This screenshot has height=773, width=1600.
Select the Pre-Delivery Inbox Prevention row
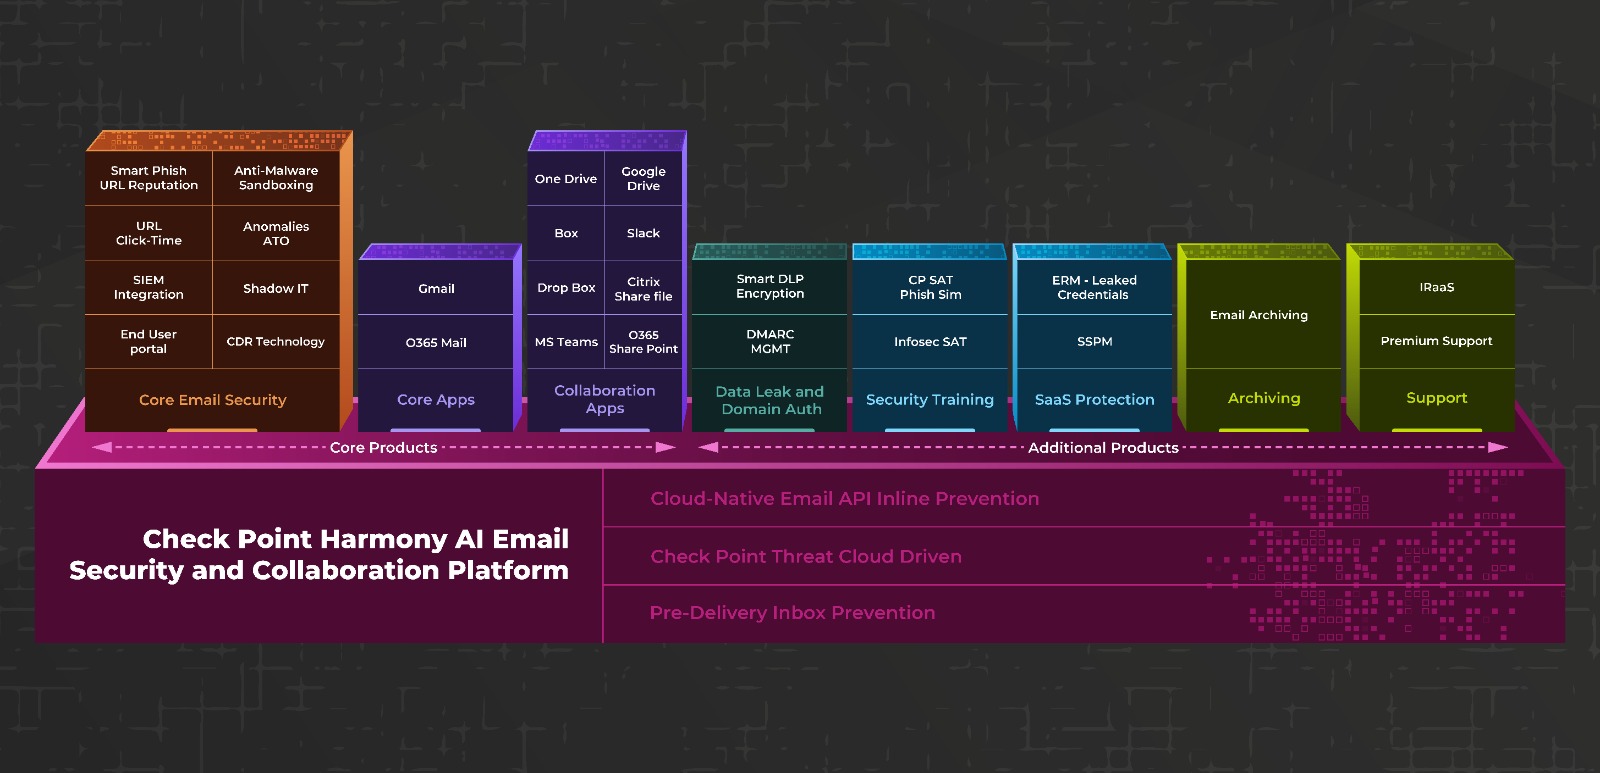coord(792,613)
